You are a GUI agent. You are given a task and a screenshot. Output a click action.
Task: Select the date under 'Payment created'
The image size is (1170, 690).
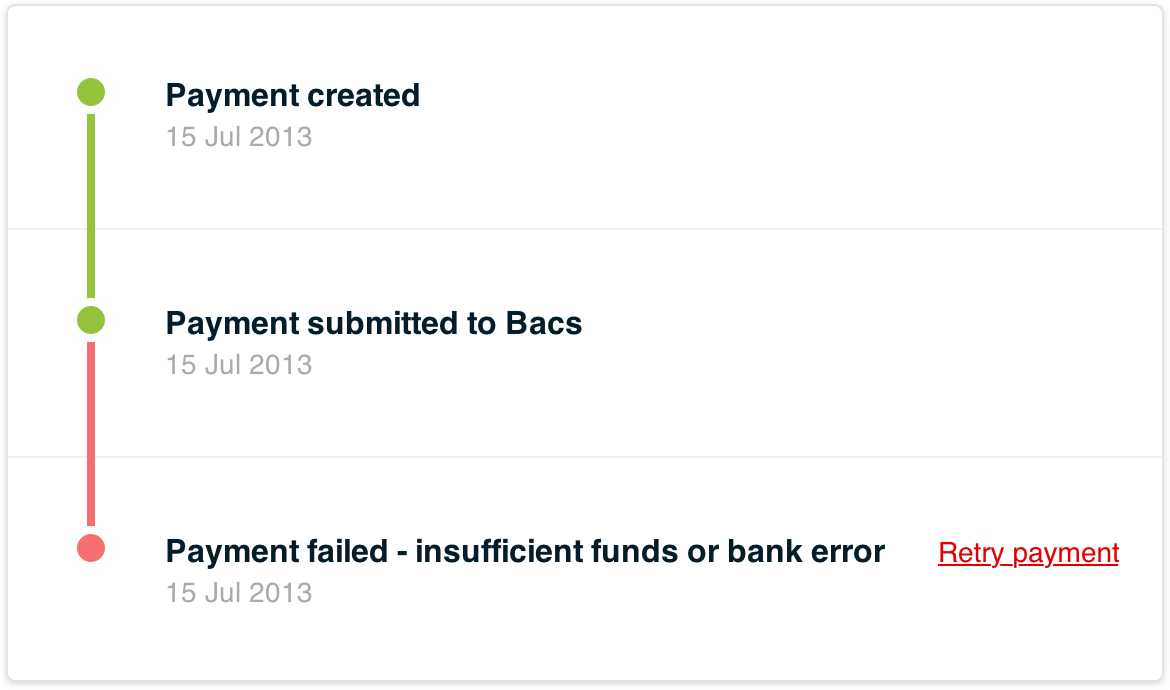click(x=239, y=137)
